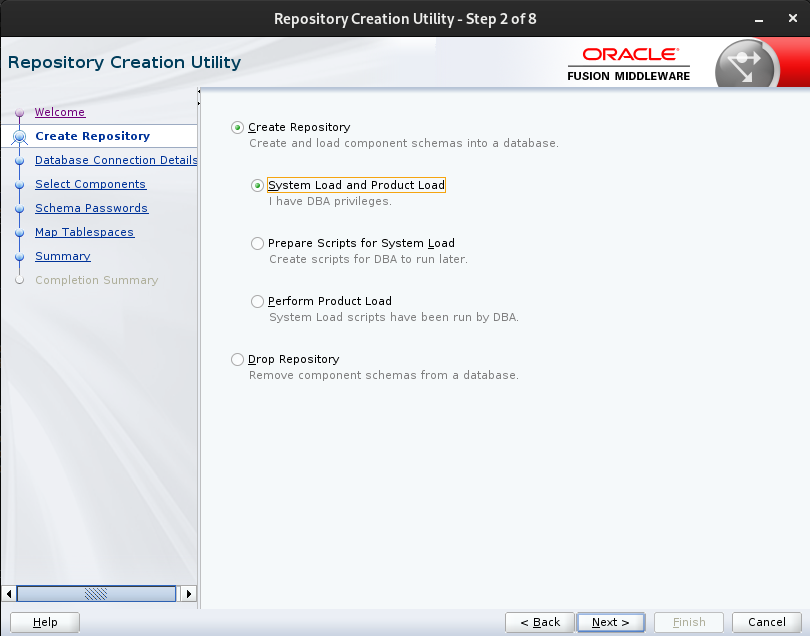Screen dimensions: 810x636
Task: Click the Help button
Action: coord(45,622)
